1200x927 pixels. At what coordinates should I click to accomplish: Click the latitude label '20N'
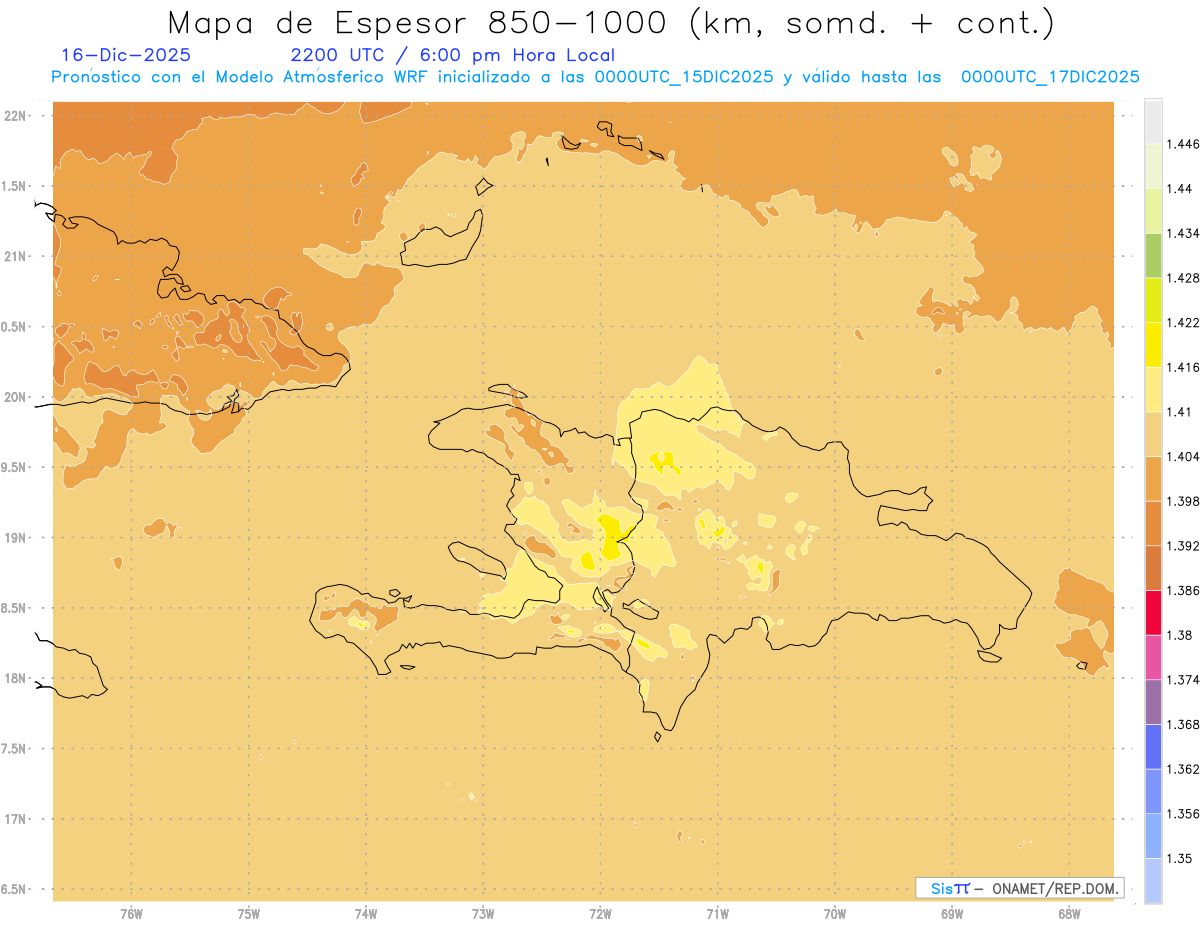click(16, 397)
